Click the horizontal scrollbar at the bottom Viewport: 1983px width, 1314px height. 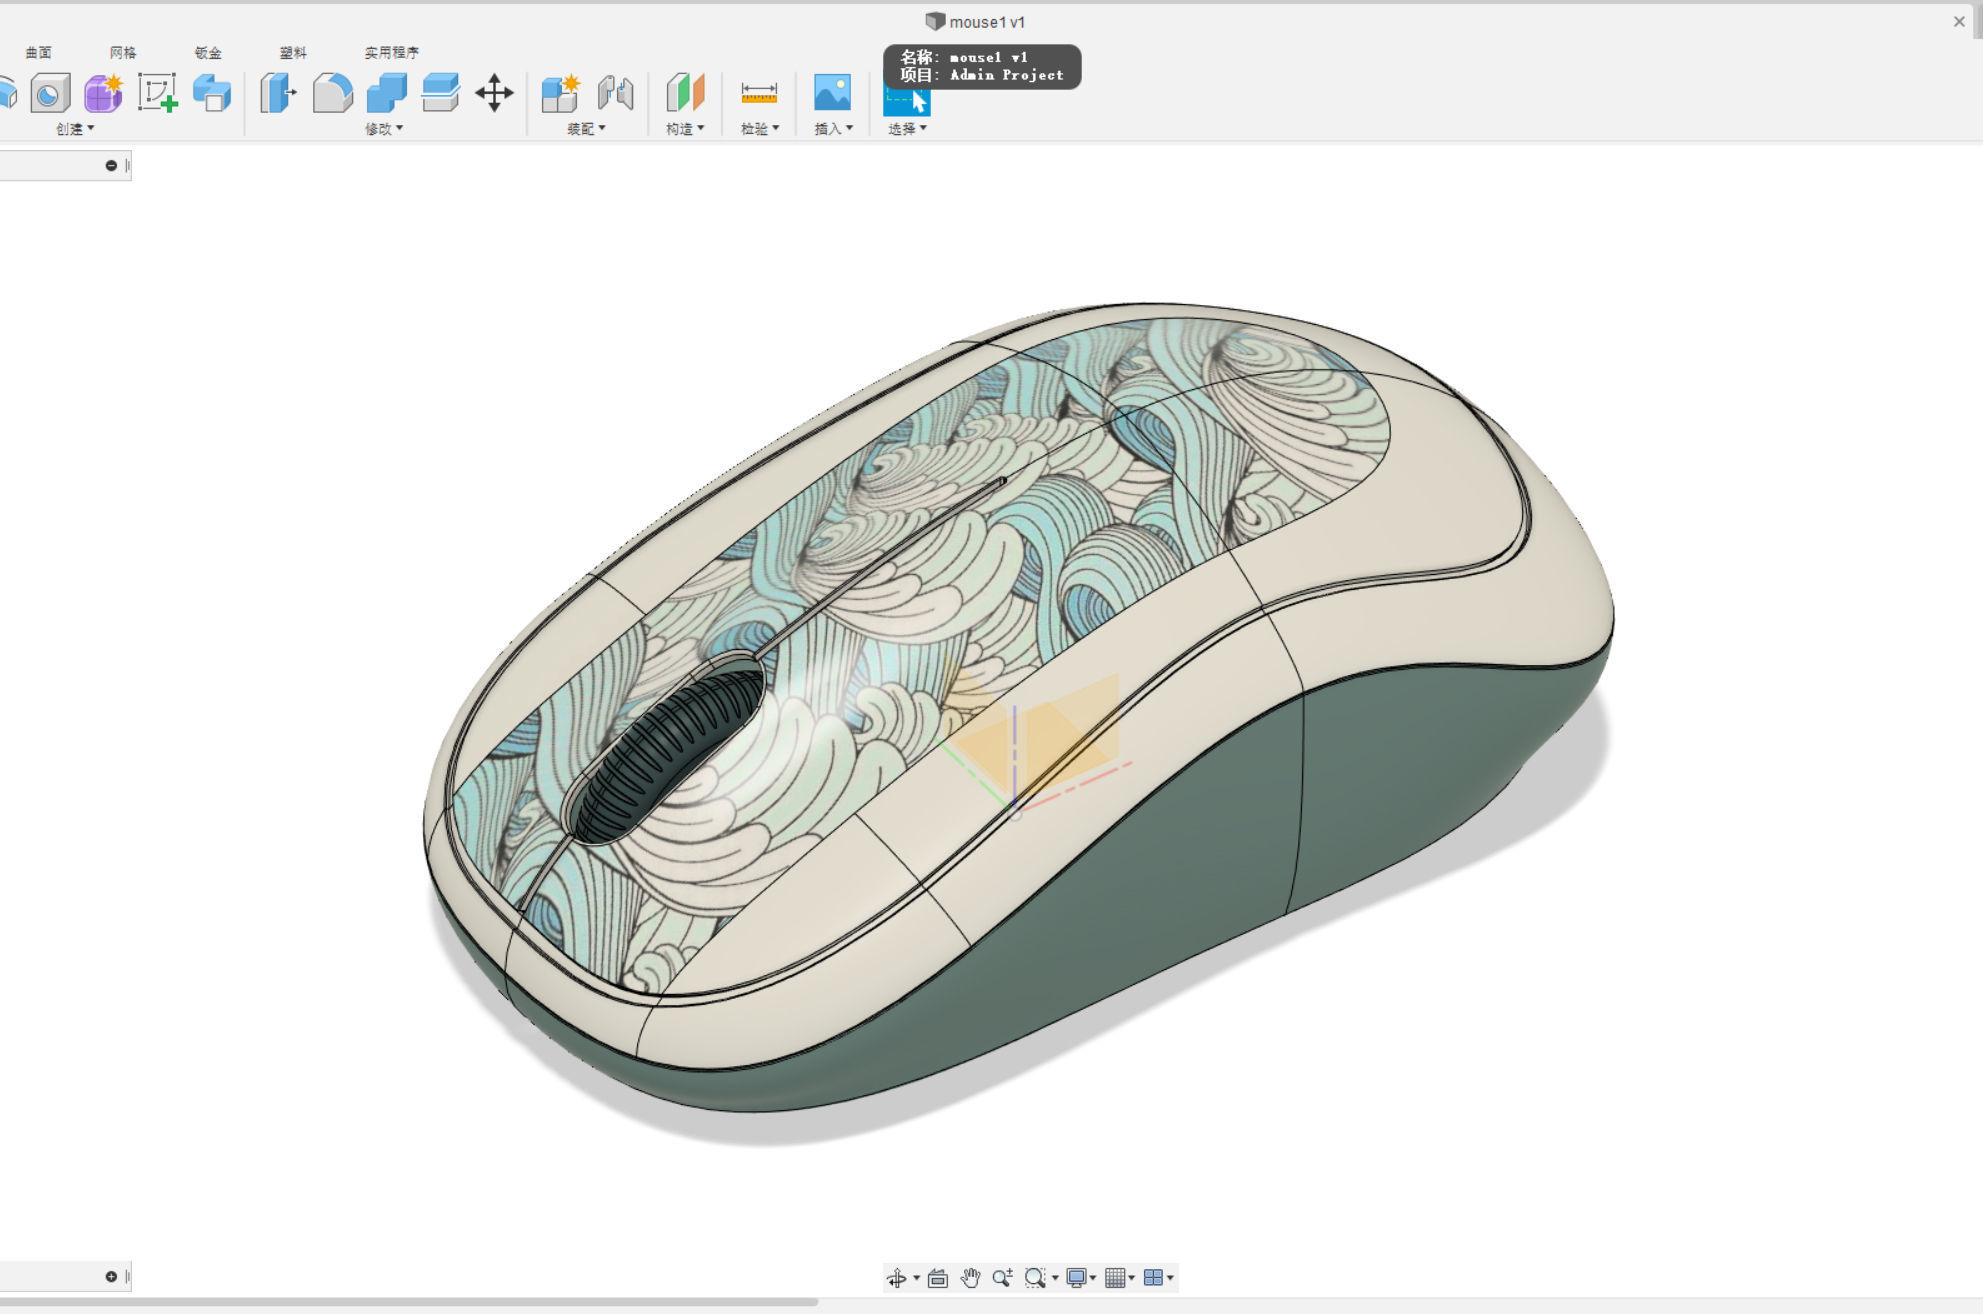click(x=408, y=1302)
